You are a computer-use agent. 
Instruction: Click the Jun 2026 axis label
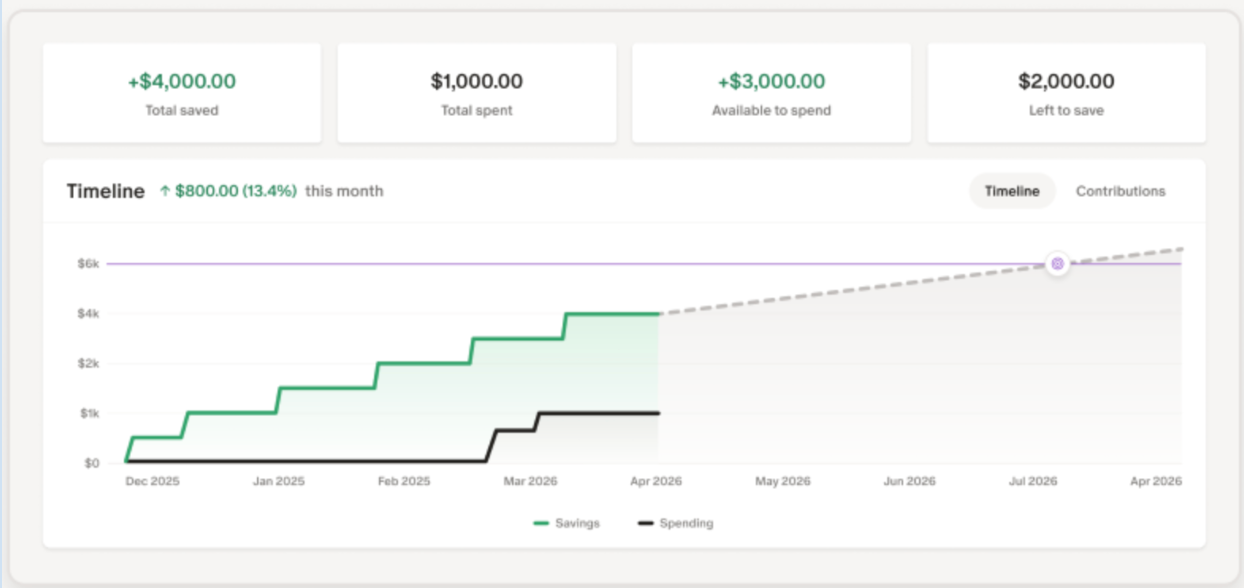coord(909,481)
